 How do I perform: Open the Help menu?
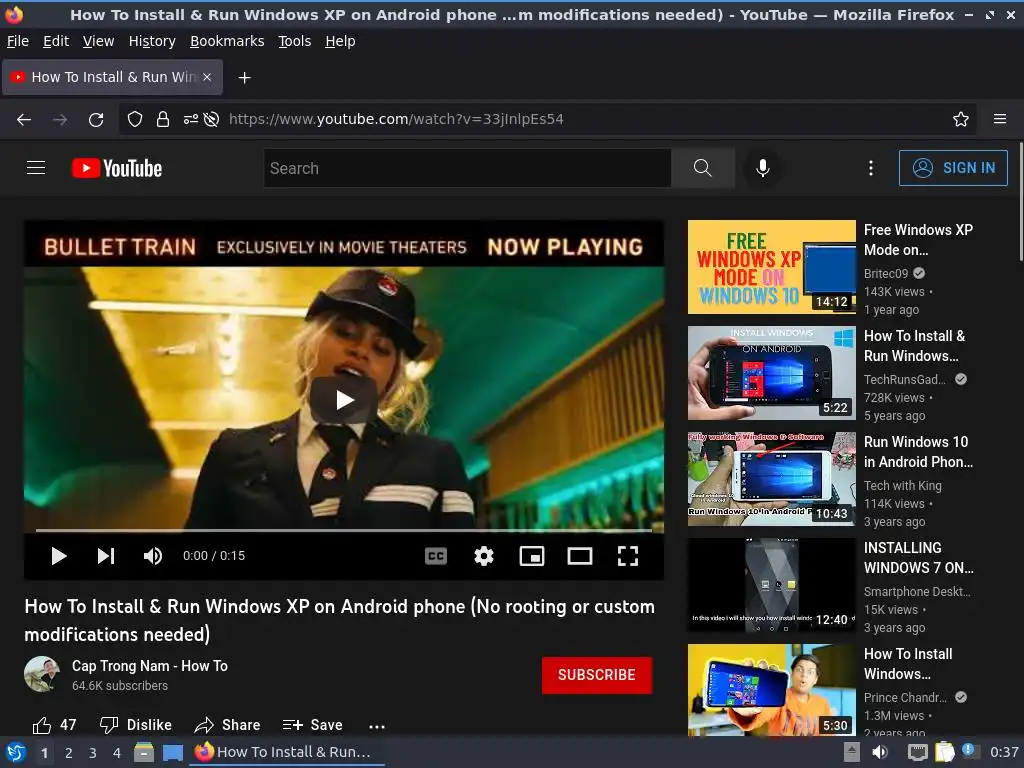click(x=340, y=41)
